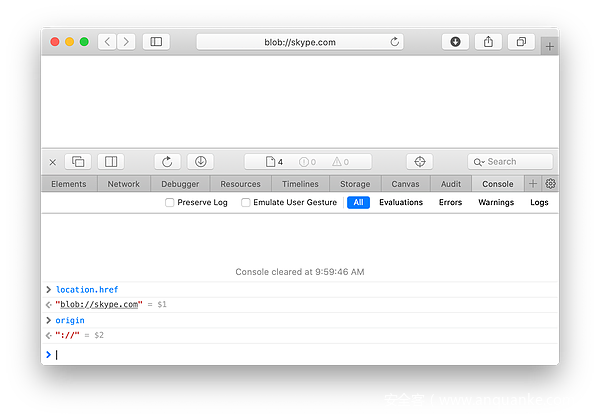The width and height of the screenshot is (600, 419).
Task: Show Safari downloads
Action: coord(455,42)
